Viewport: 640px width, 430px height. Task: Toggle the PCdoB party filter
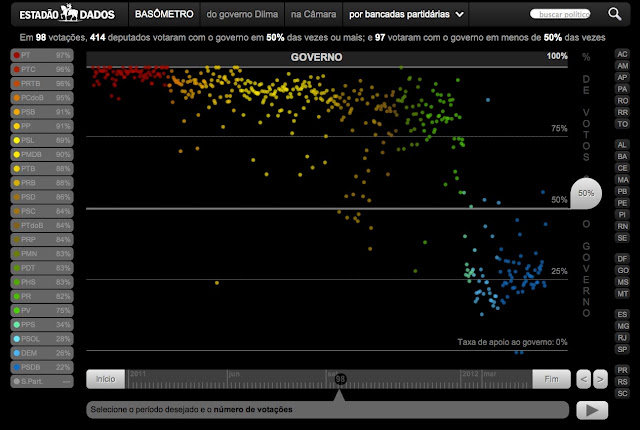[x=42, y=98]
